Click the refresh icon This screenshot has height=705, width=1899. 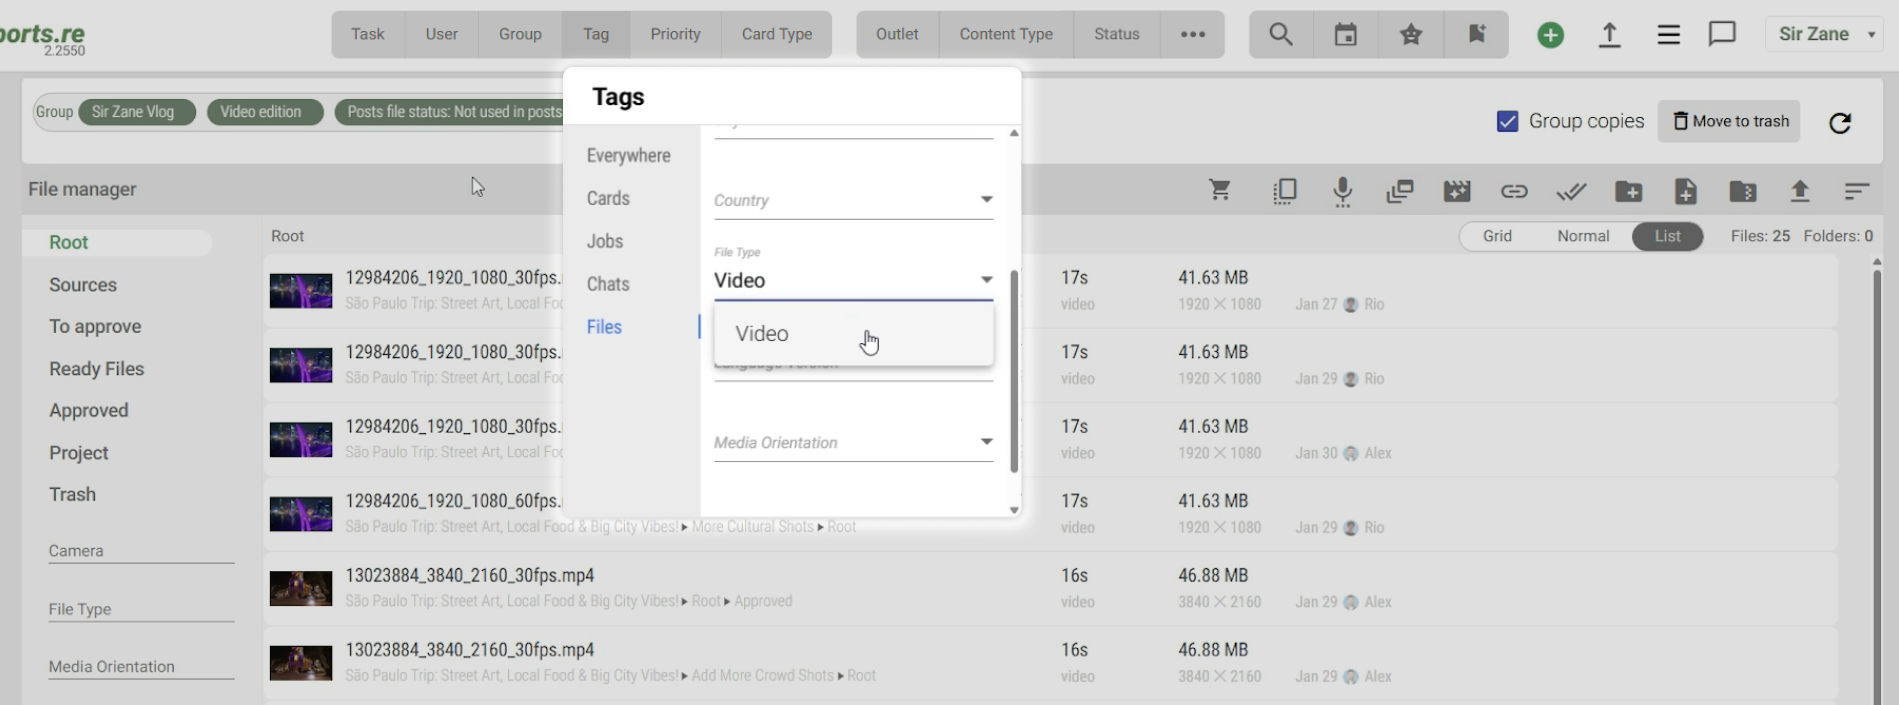click(x=1839, y=122)
